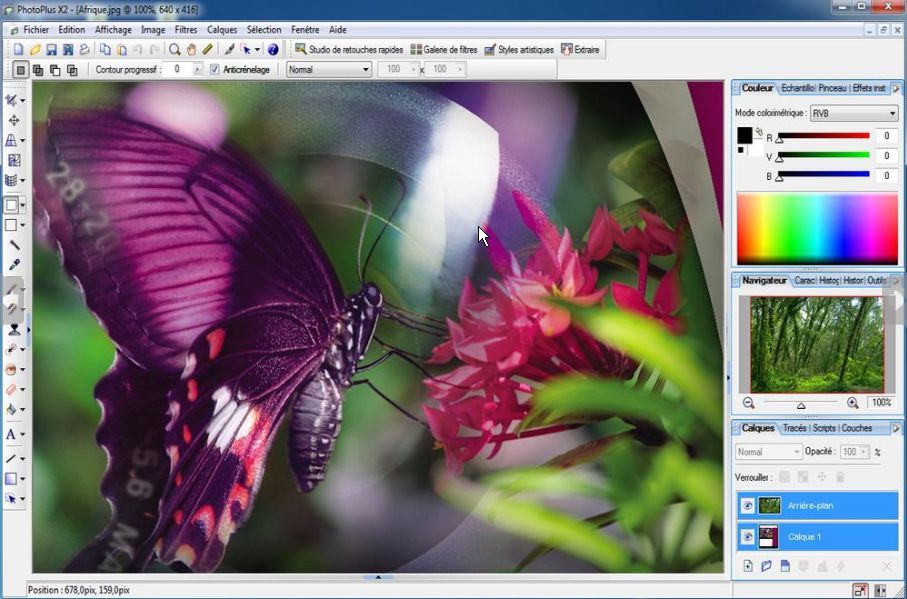This screenshot has height=599, width=907.
Task: Open the blue Help icon
Action: click(272, 49)
